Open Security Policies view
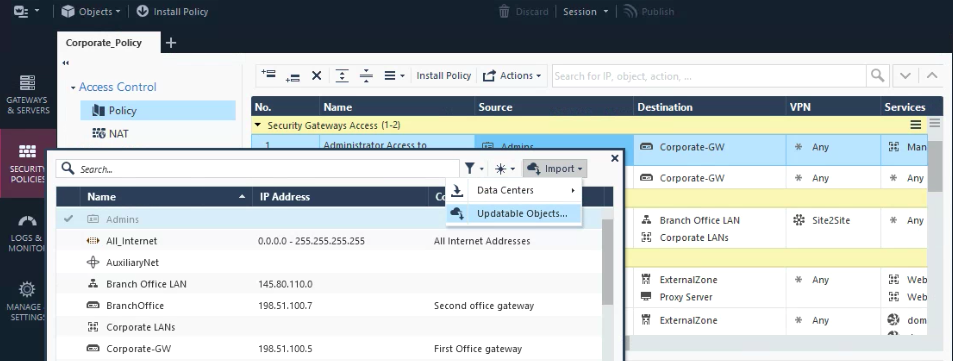This screenshot has width=953, height=361. (x=28, y=163)
